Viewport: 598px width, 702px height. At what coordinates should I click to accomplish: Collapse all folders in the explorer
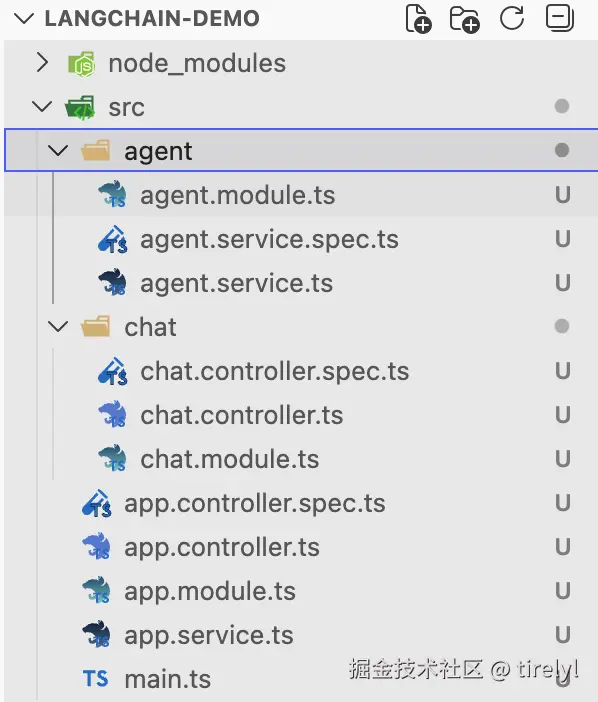tap(560, 18)
